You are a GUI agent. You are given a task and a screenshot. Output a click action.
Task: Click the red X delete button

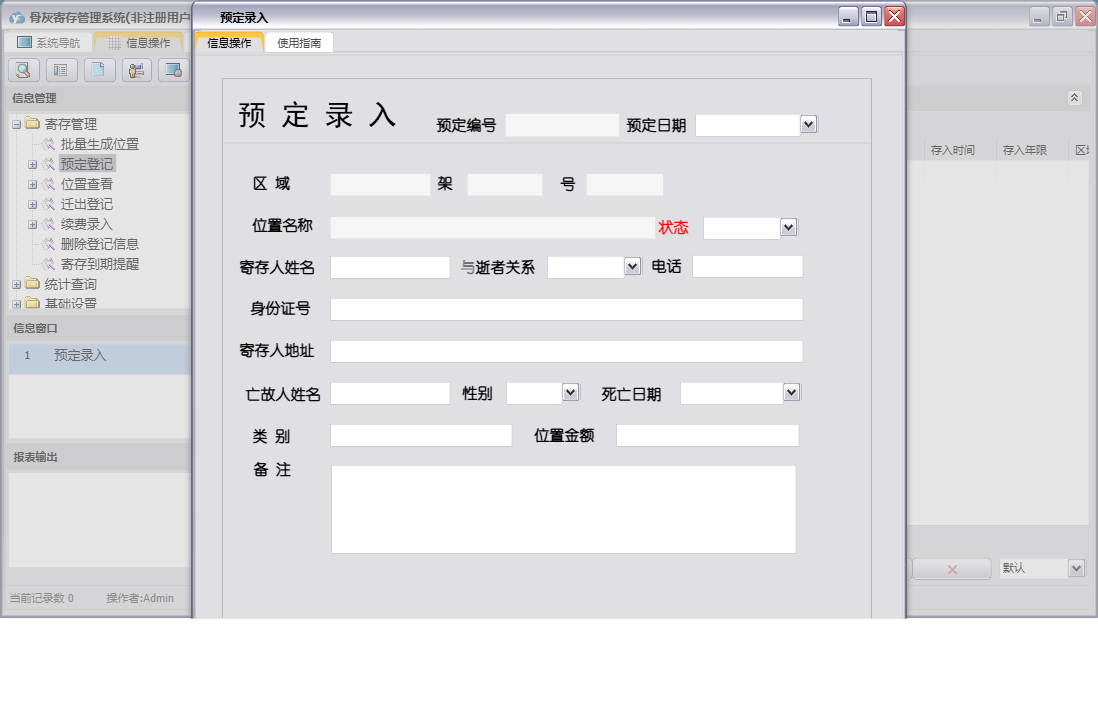point(951,567)
